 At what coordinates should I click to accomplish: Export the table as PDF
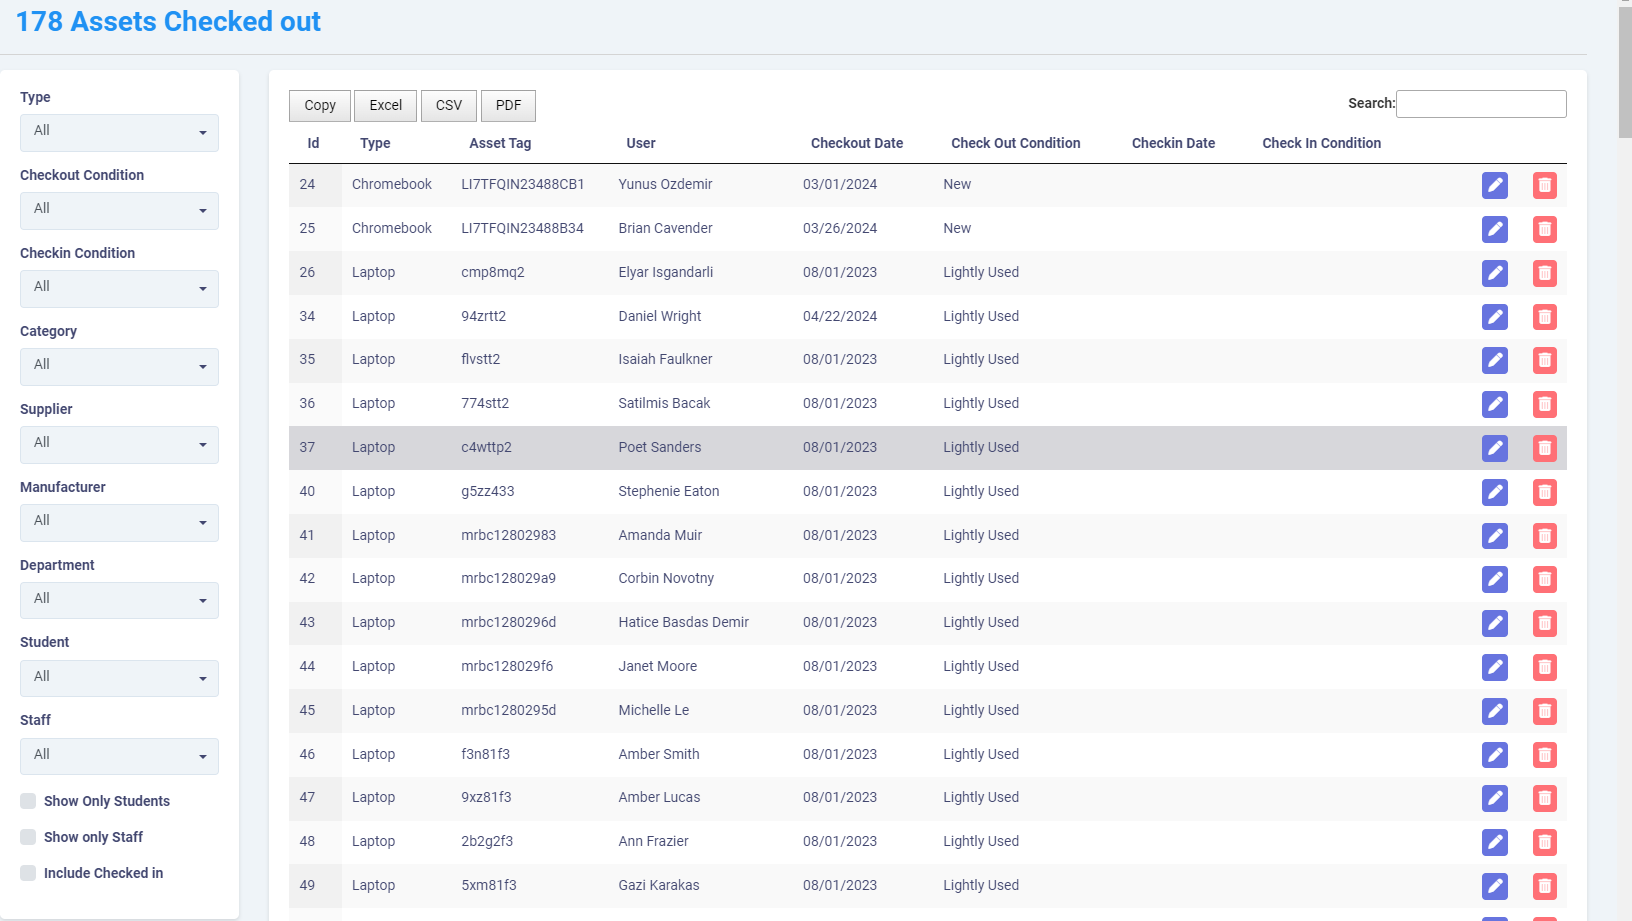click(x=508, y=106)
